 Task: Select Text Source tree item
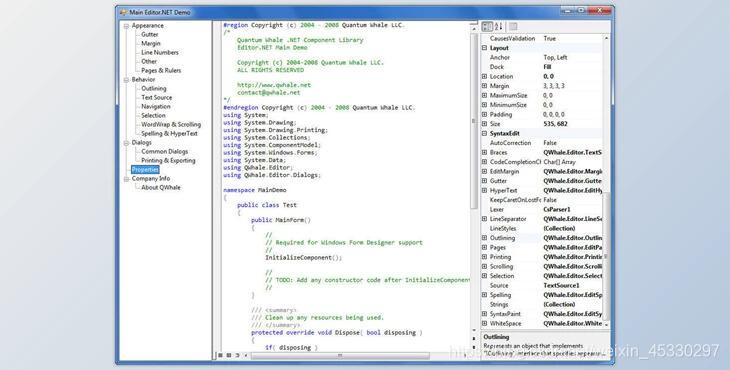tap(156, 98)
